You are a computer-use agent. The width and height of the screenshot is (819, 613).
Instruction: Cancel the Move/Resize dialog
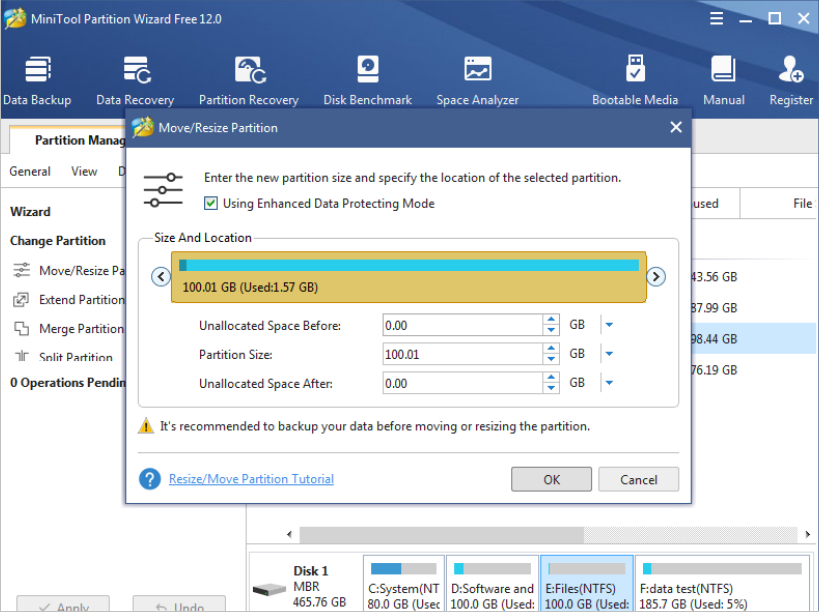(638, 479)
